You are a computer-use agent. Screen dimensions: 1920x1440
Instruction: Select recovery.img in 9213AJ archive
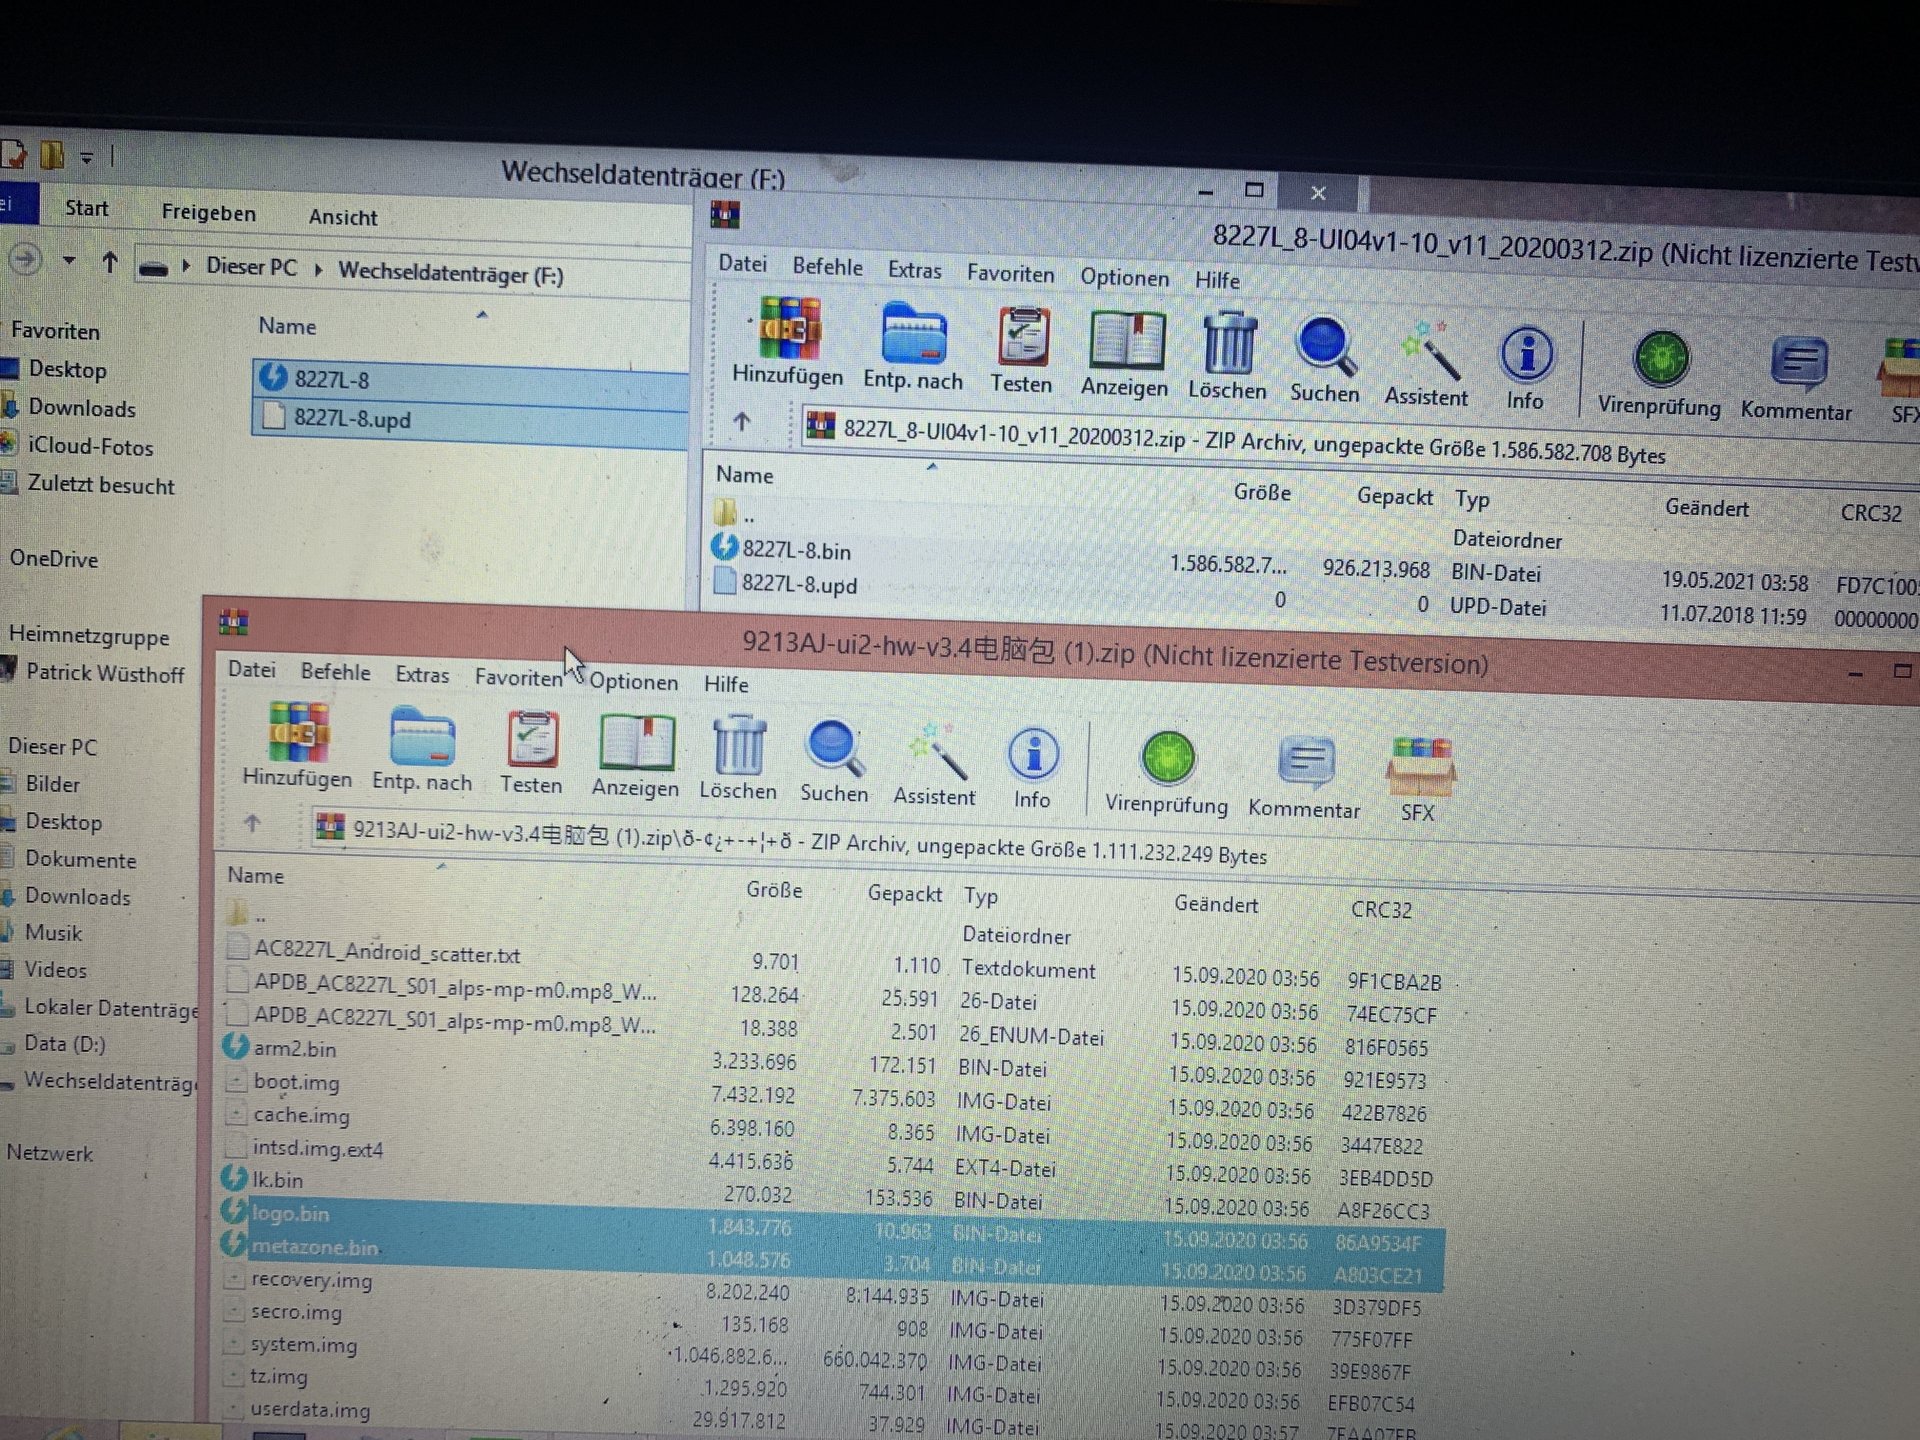coord(312,1279)
